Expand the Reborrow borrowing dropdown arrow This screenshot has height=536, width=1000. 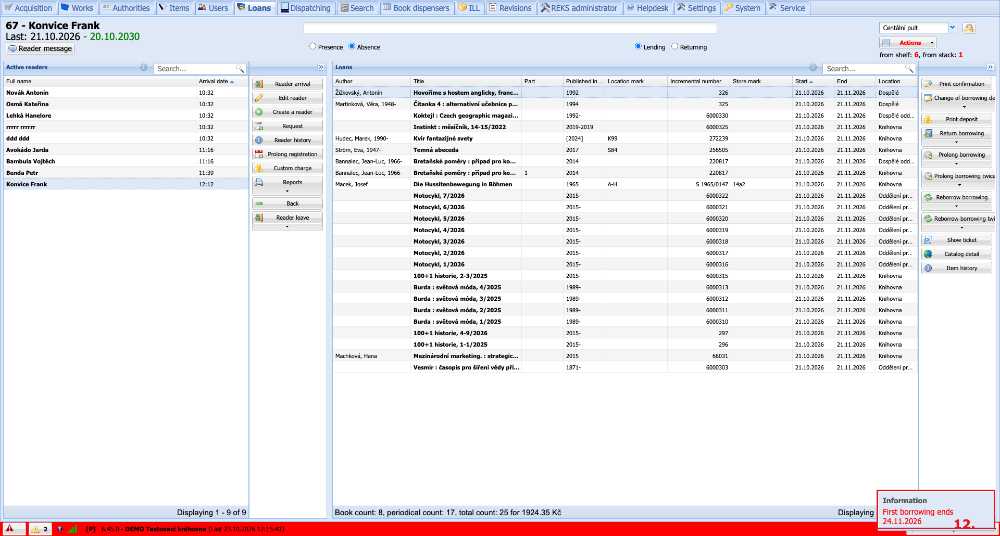coord(956,206)
